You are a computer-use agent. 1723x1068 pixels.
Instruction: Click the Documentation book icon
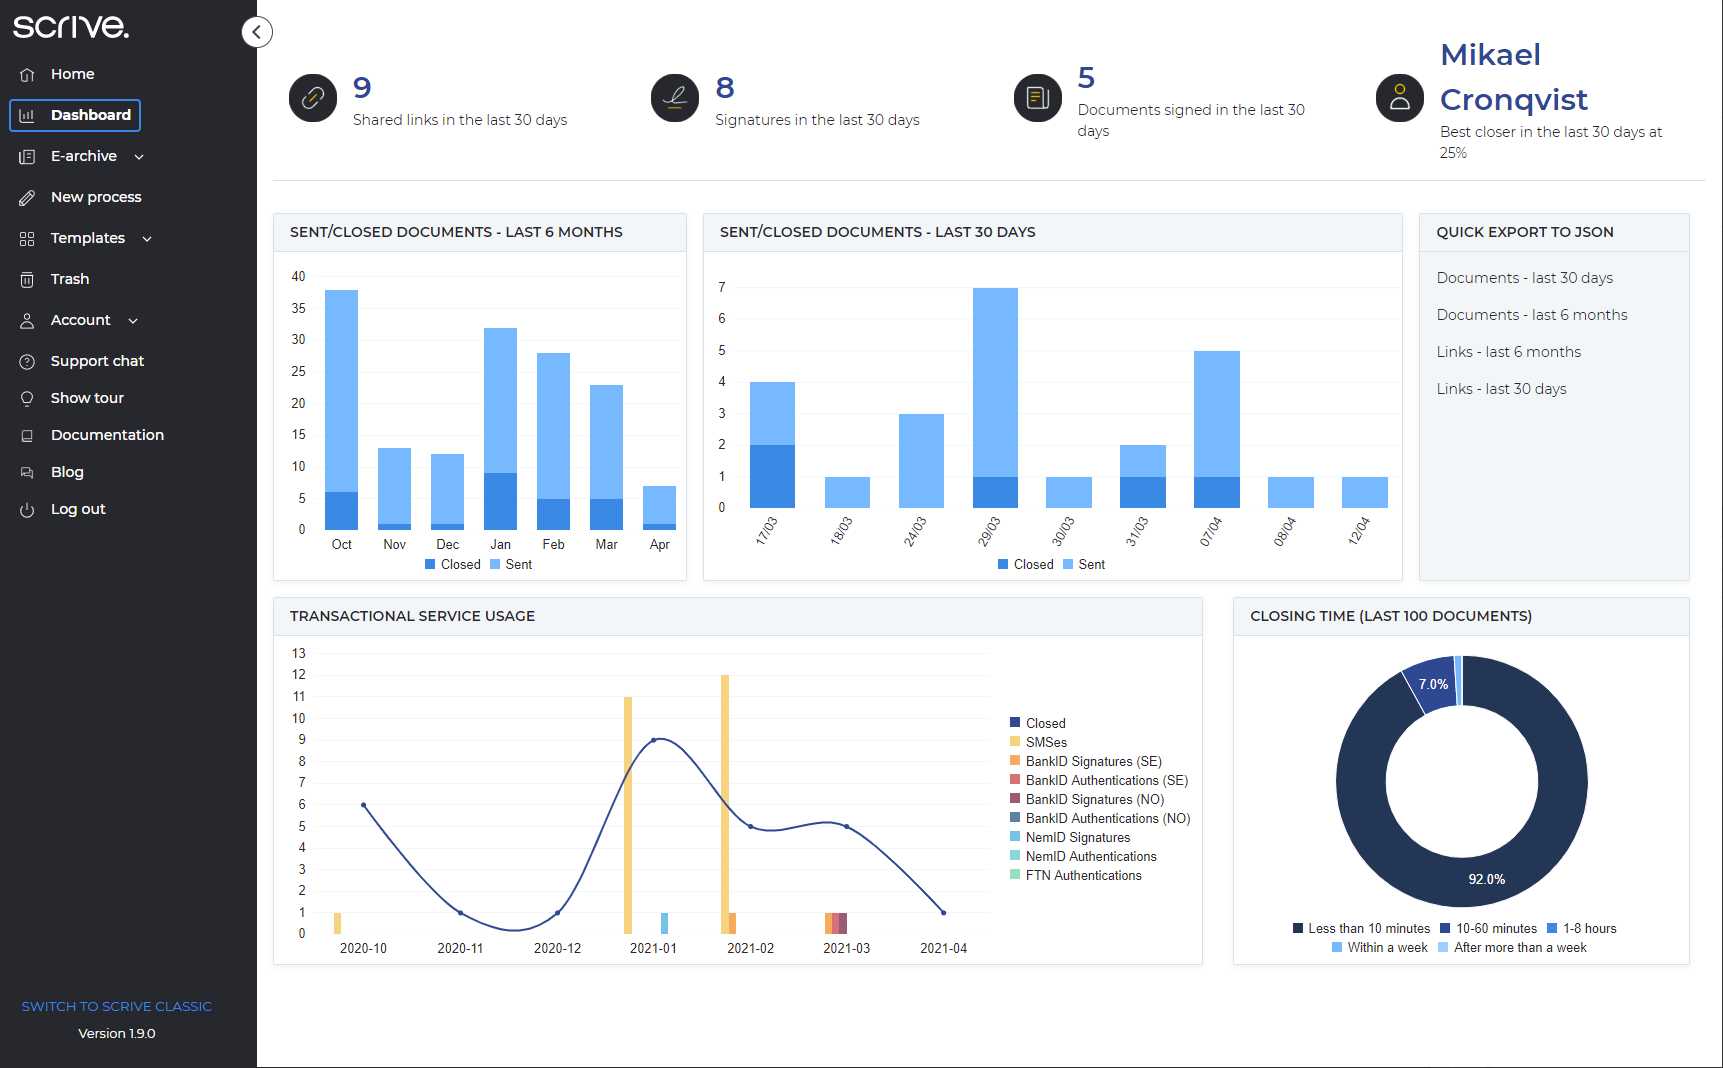[x=27, y=435]
